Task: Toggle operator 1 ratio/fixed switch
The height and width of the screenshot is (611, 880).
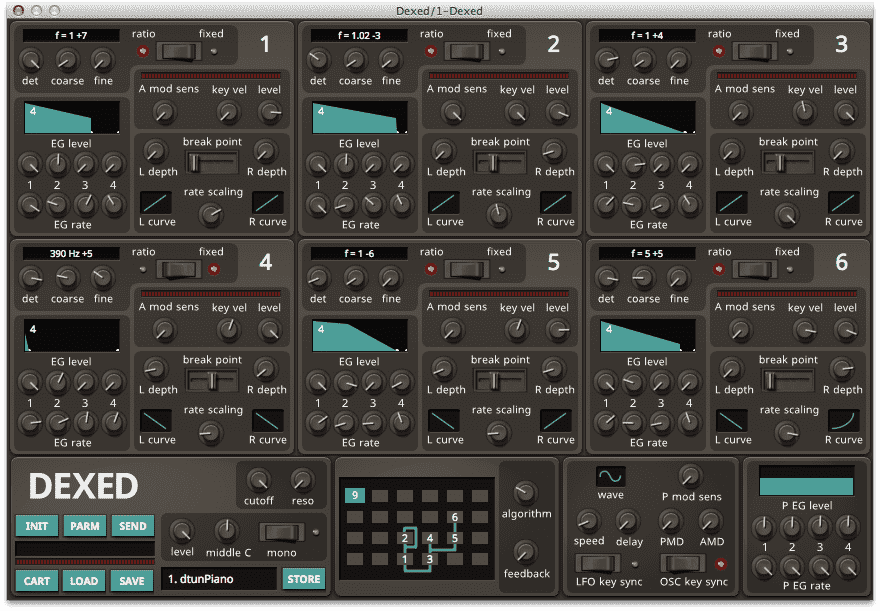Action: [x=178, y=52]
